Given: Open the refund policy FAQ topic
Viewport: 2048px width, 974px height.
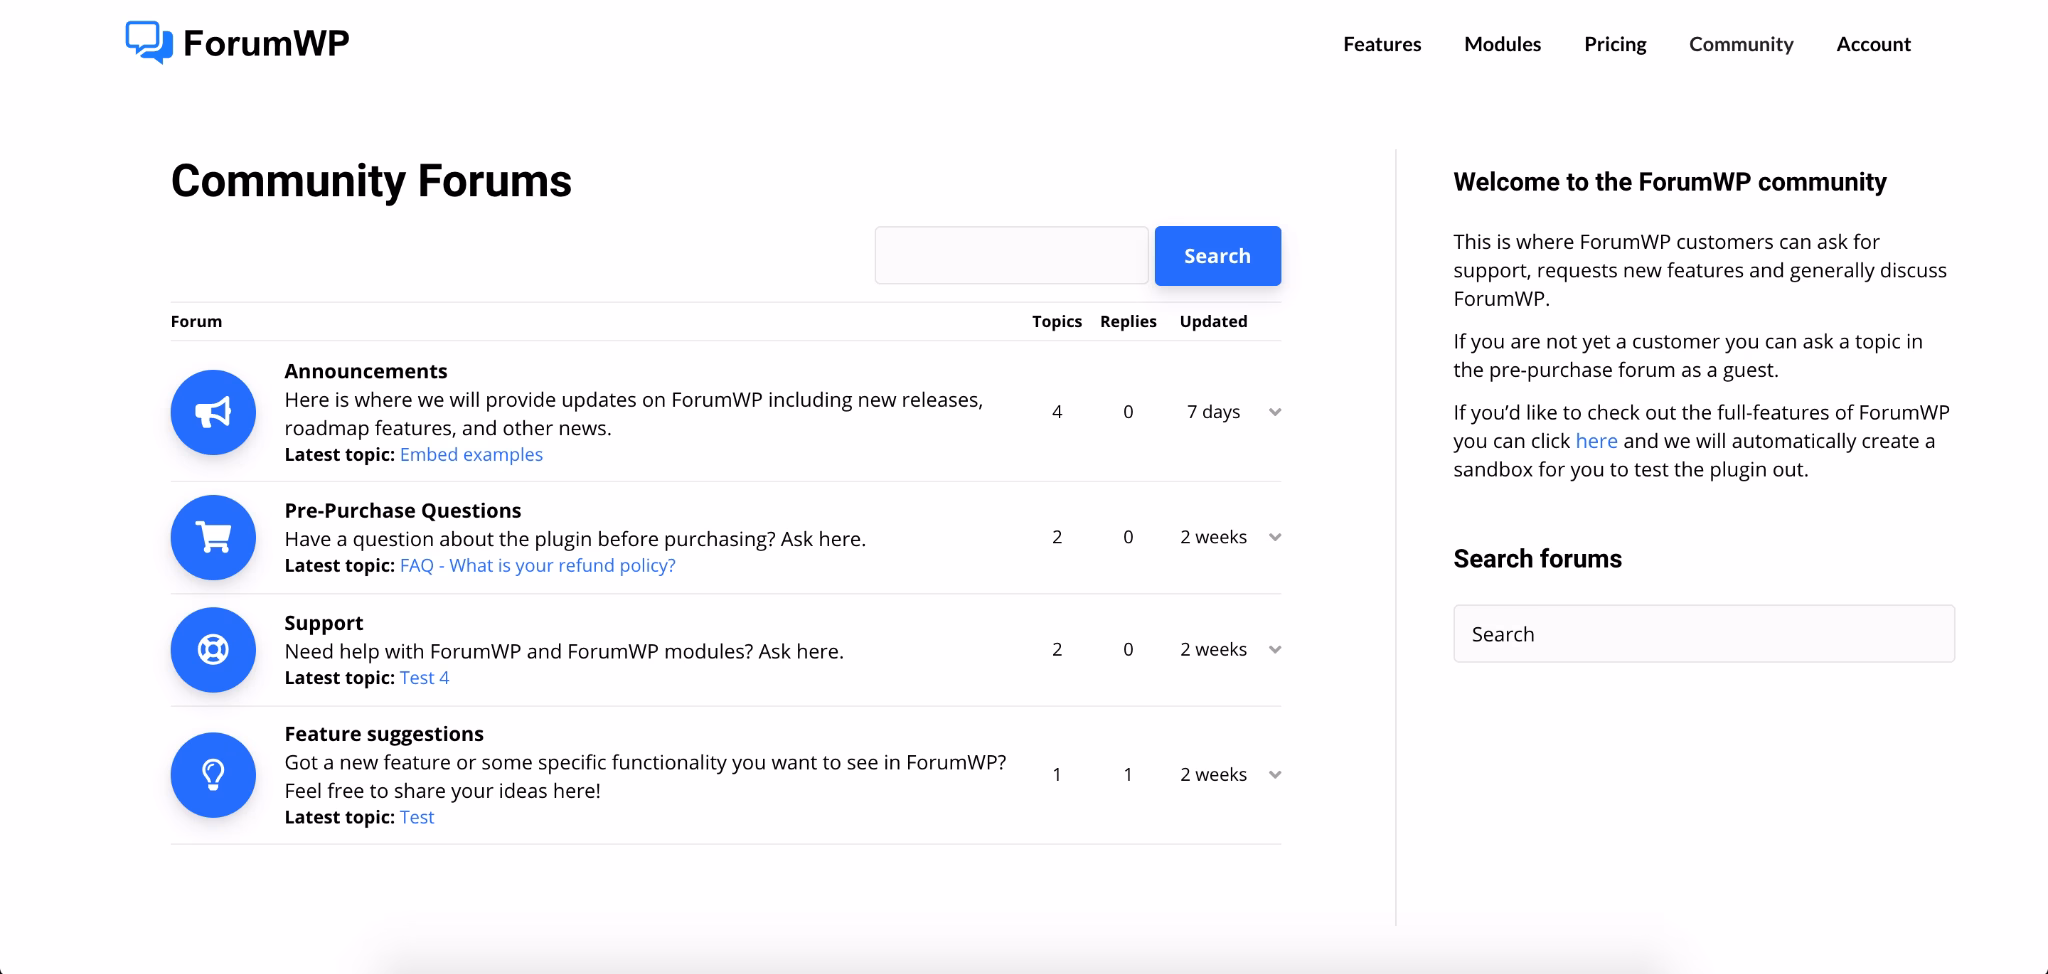Looking at the screenshot, I should (x=538, y=565).
